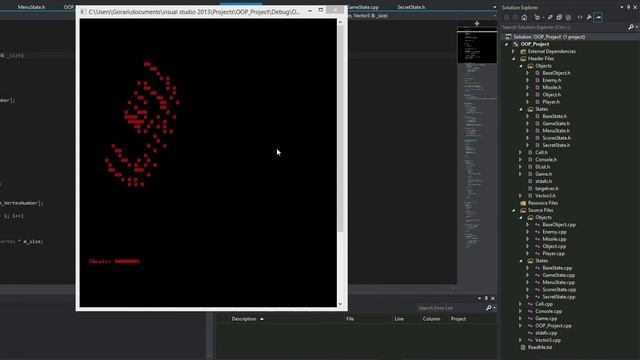Select Console.cpp file
The width and height of the screenshot is (640, 360).
(549, 311)
